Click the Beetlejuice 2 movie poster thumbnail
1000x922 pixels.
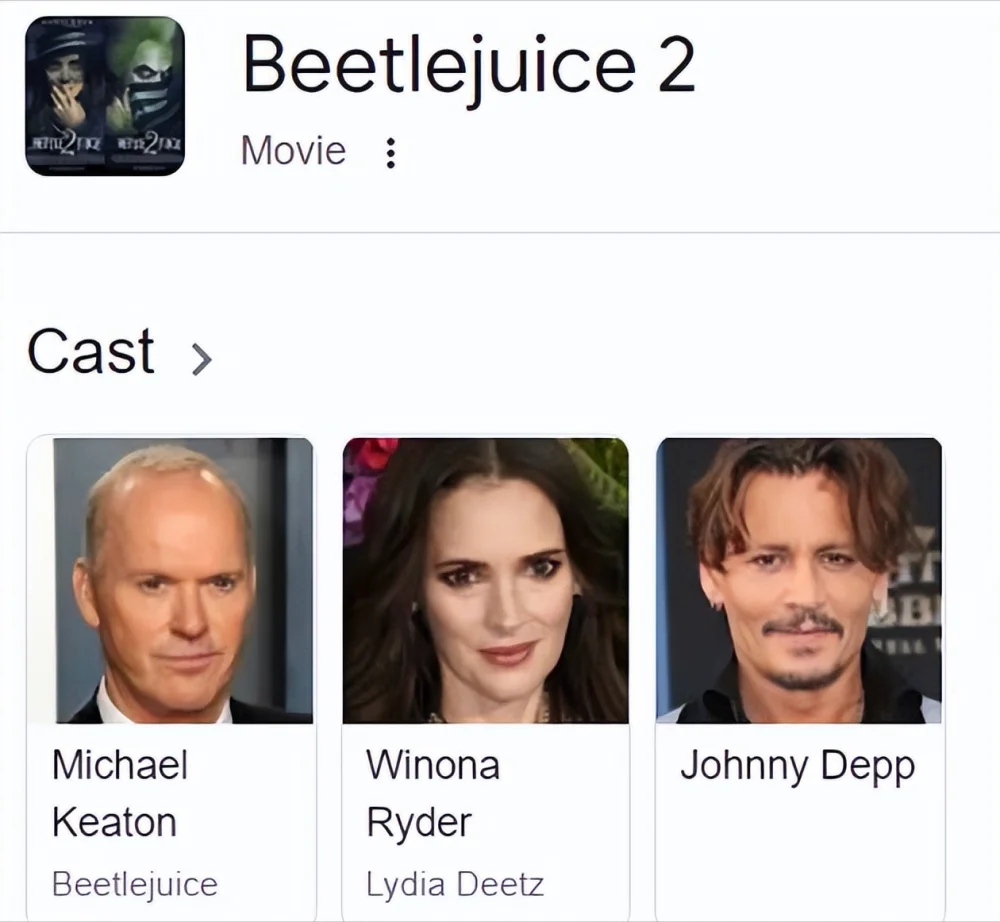[105, 96]
